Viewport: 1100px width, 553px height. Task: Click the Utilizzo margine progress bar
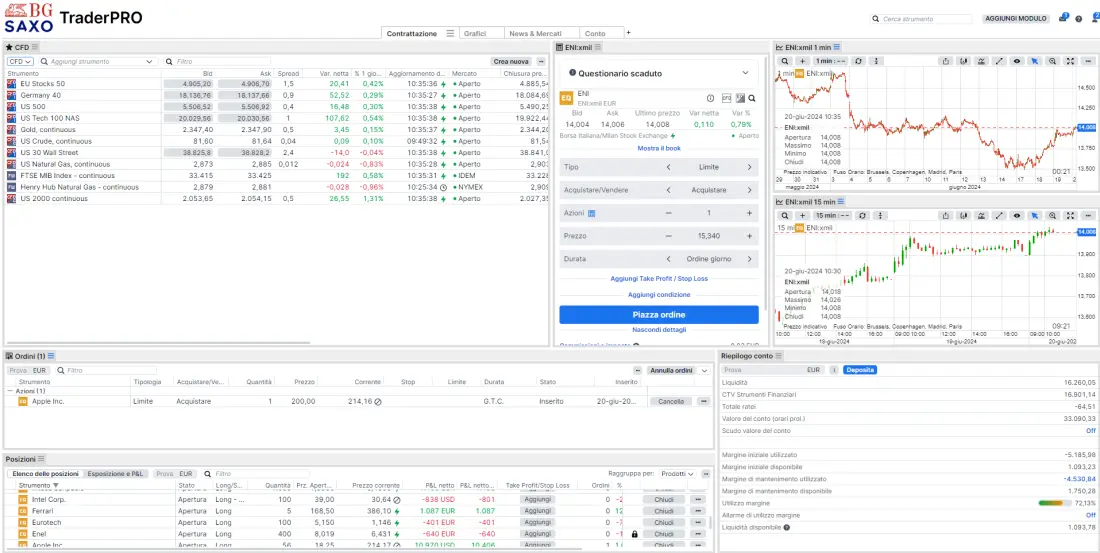(x=1054, y=503)
